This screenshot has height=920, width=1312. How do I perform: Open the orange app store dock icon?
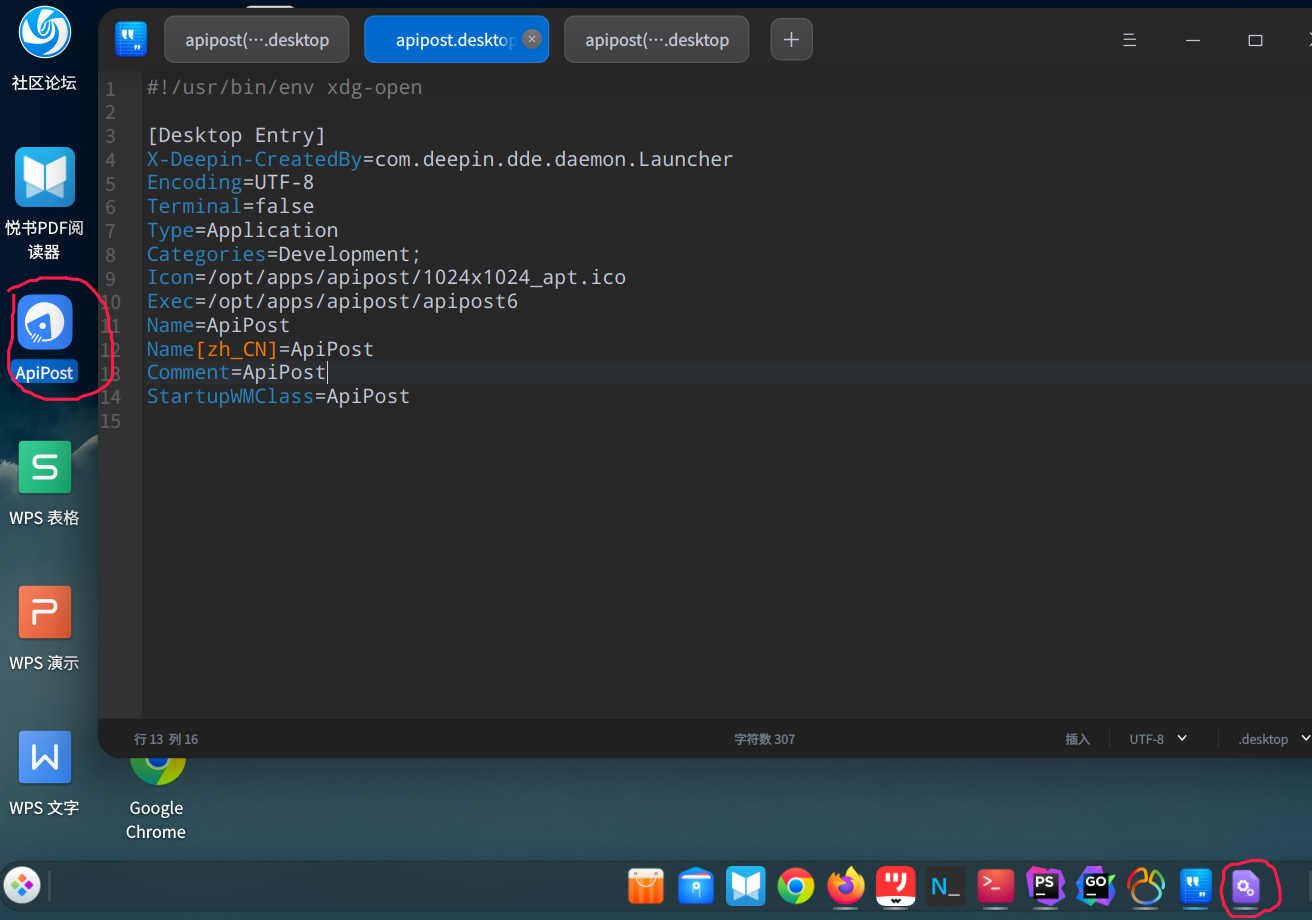(646, 886)
